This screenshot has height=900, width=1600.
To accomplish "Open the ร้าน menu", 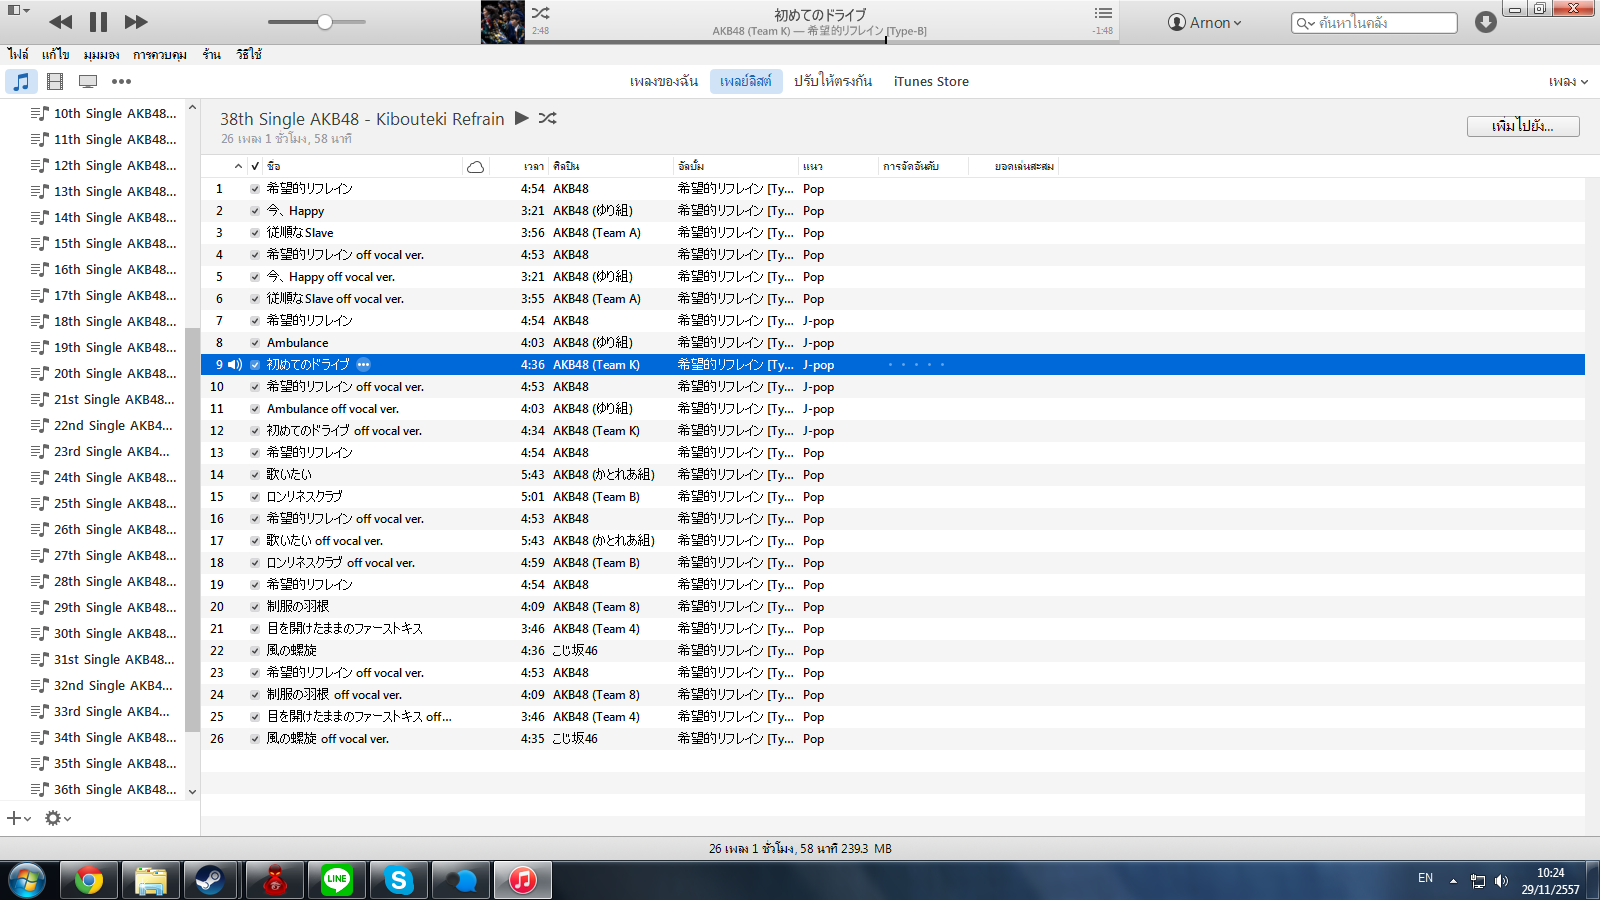I will (x=211, y=54).
